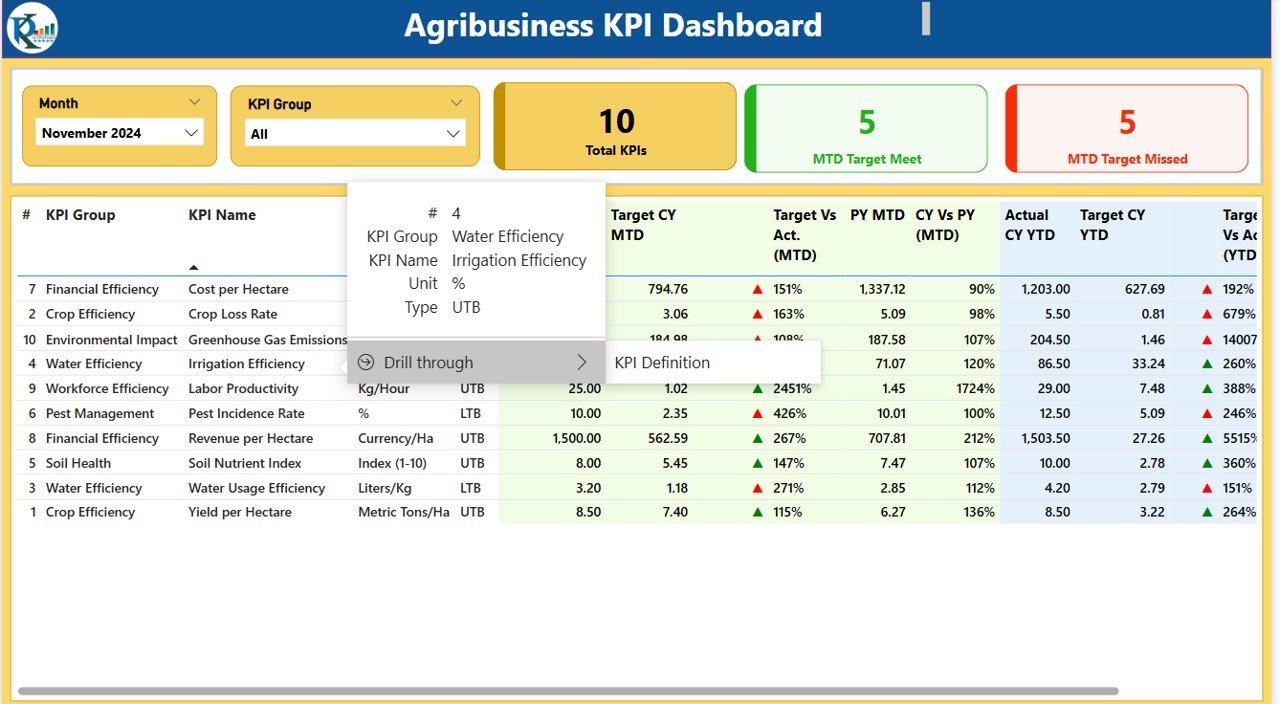Viewport: 1280px width, 704px height.
Task: Select the Revenue per Hectare KPI name
Action: [250, 439]
